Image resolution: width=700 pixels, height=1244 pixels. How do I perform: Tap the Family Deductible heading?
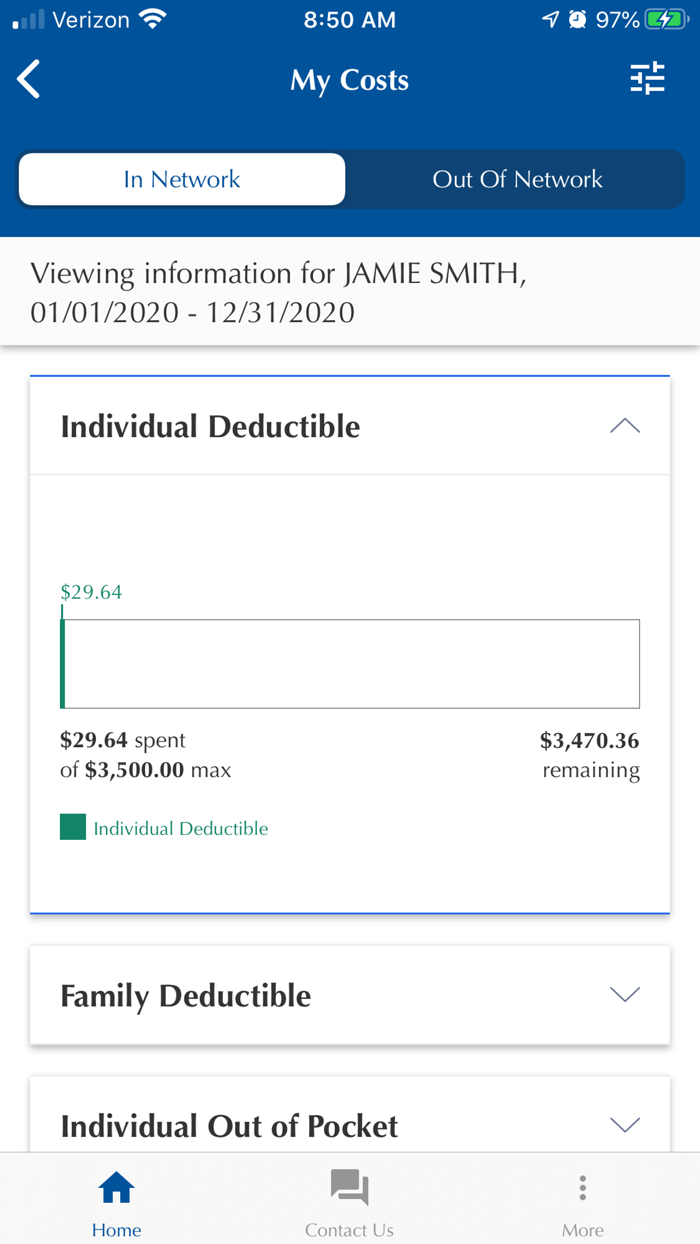pyautogui.click(x=186, y=996)
